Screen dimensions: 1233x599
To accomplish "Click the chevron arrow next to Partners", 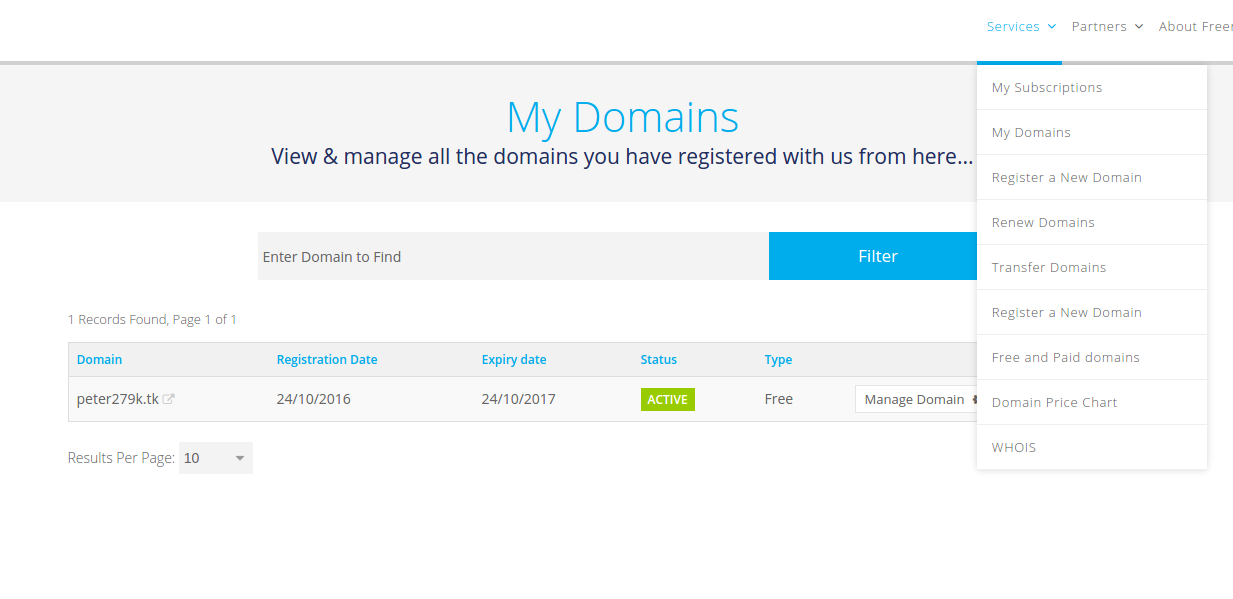I will 1138,27.
